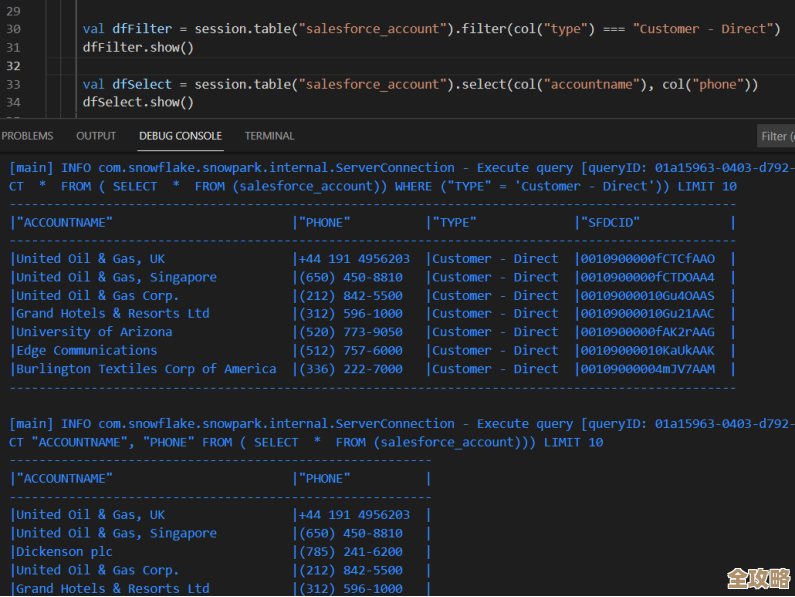Image resolution: width=795 pixels, height=597 pixels.
Task: Click dfSelect.show() call on line 34
Action: coord(138,102)
